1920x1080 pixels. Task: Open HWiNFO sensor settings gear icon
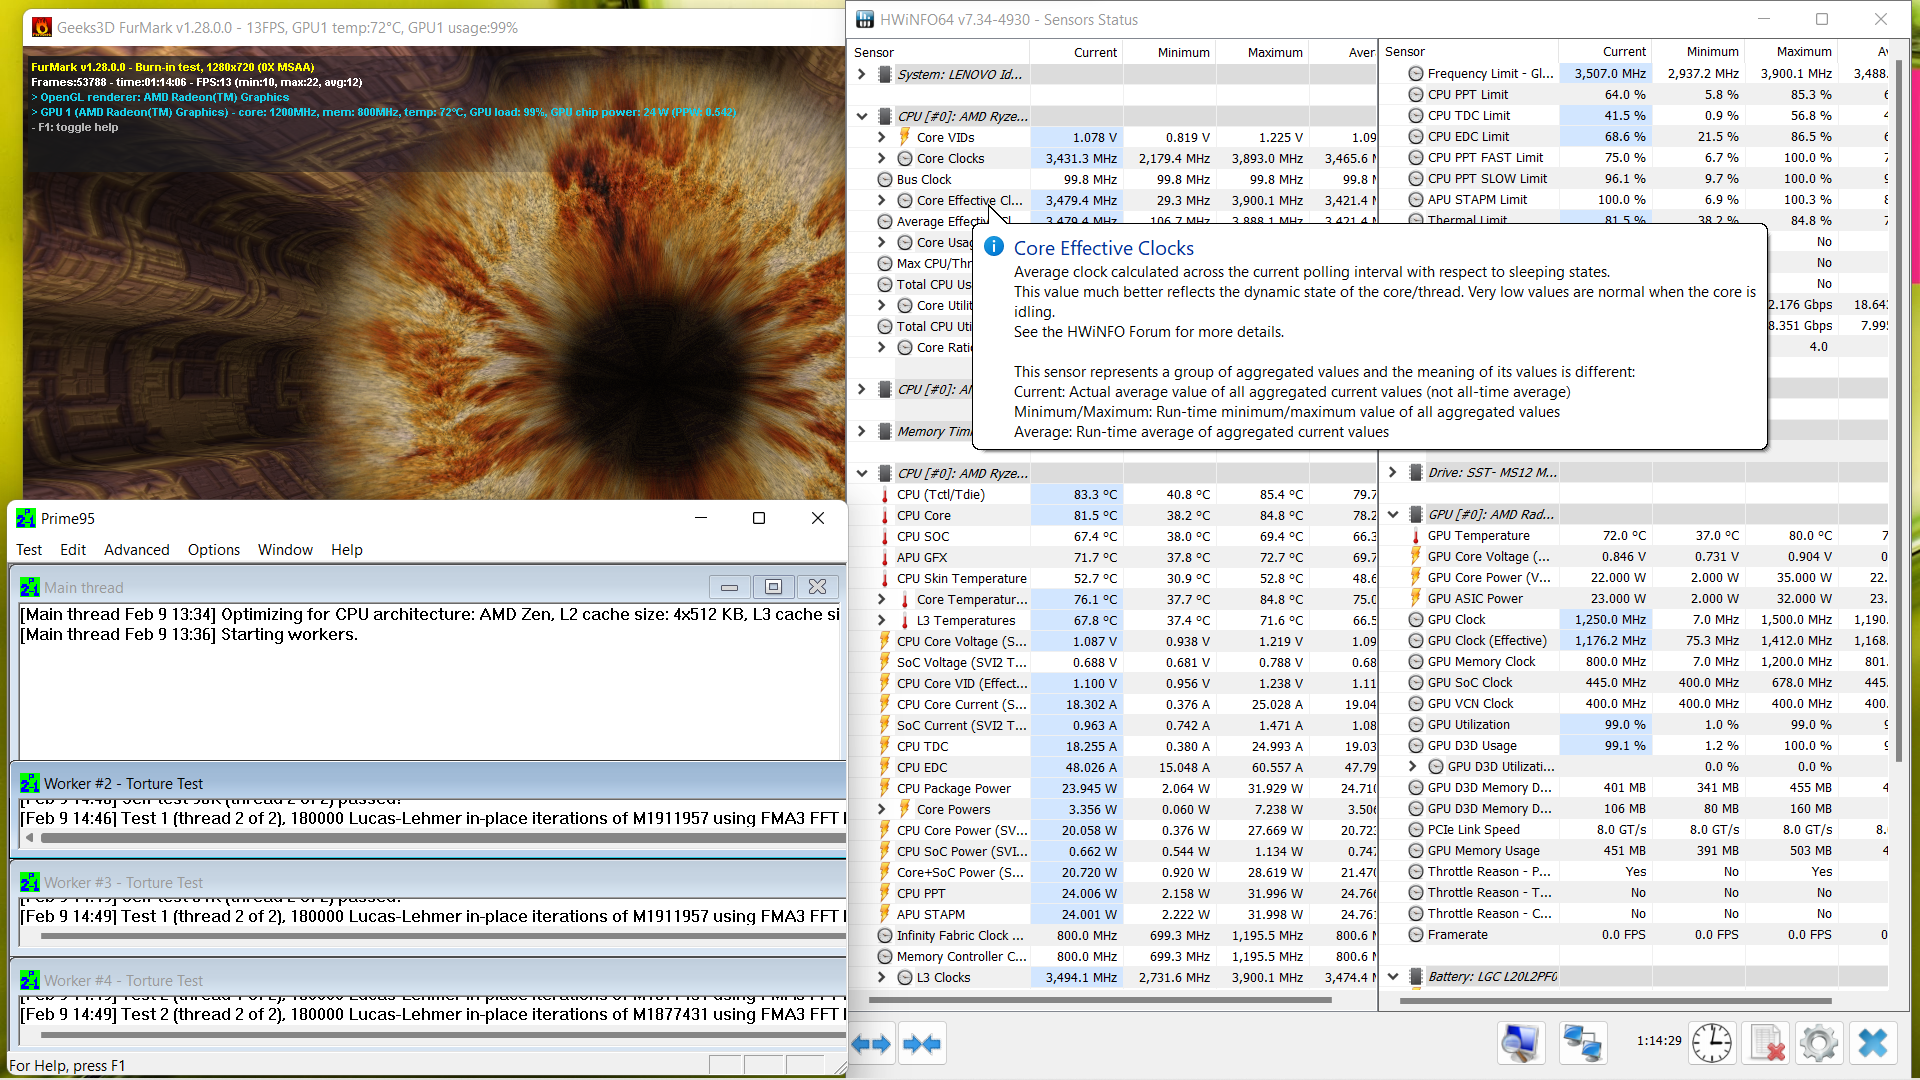click(x=1819, y=1043)
